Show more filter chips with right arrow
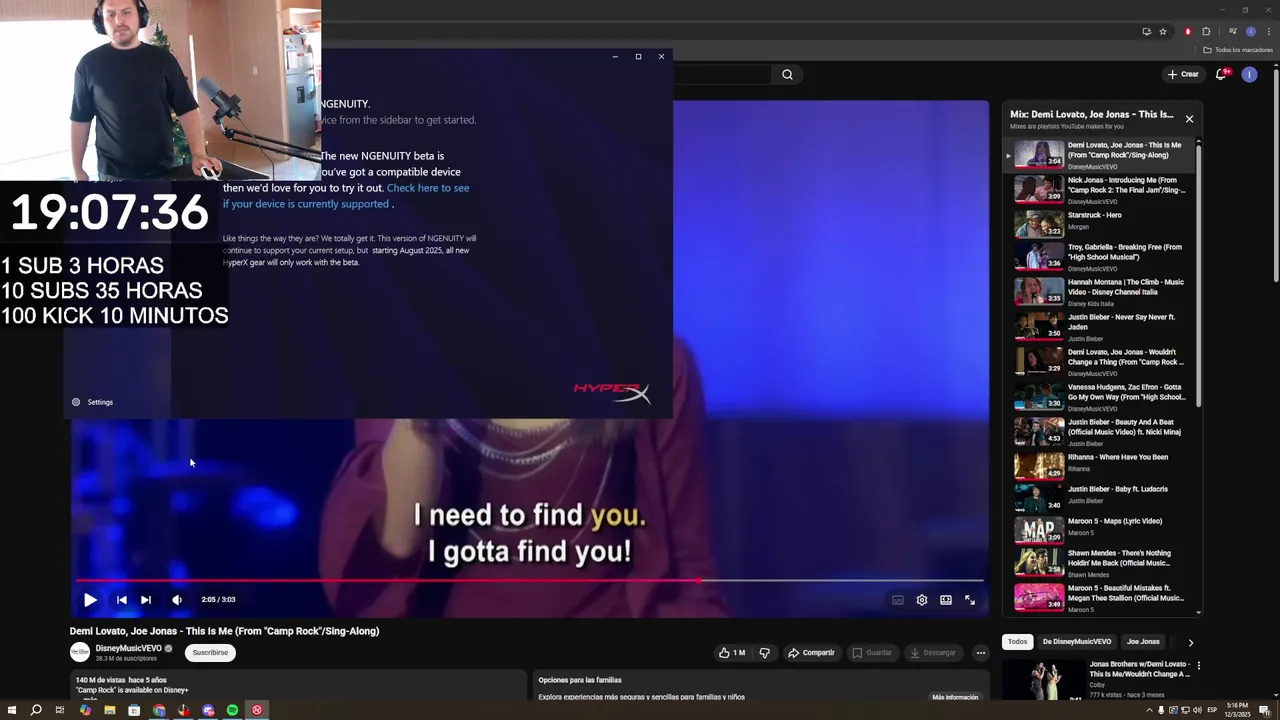Image resolution: width=1280 pixels, height=720 pixels. point(1190,642)
